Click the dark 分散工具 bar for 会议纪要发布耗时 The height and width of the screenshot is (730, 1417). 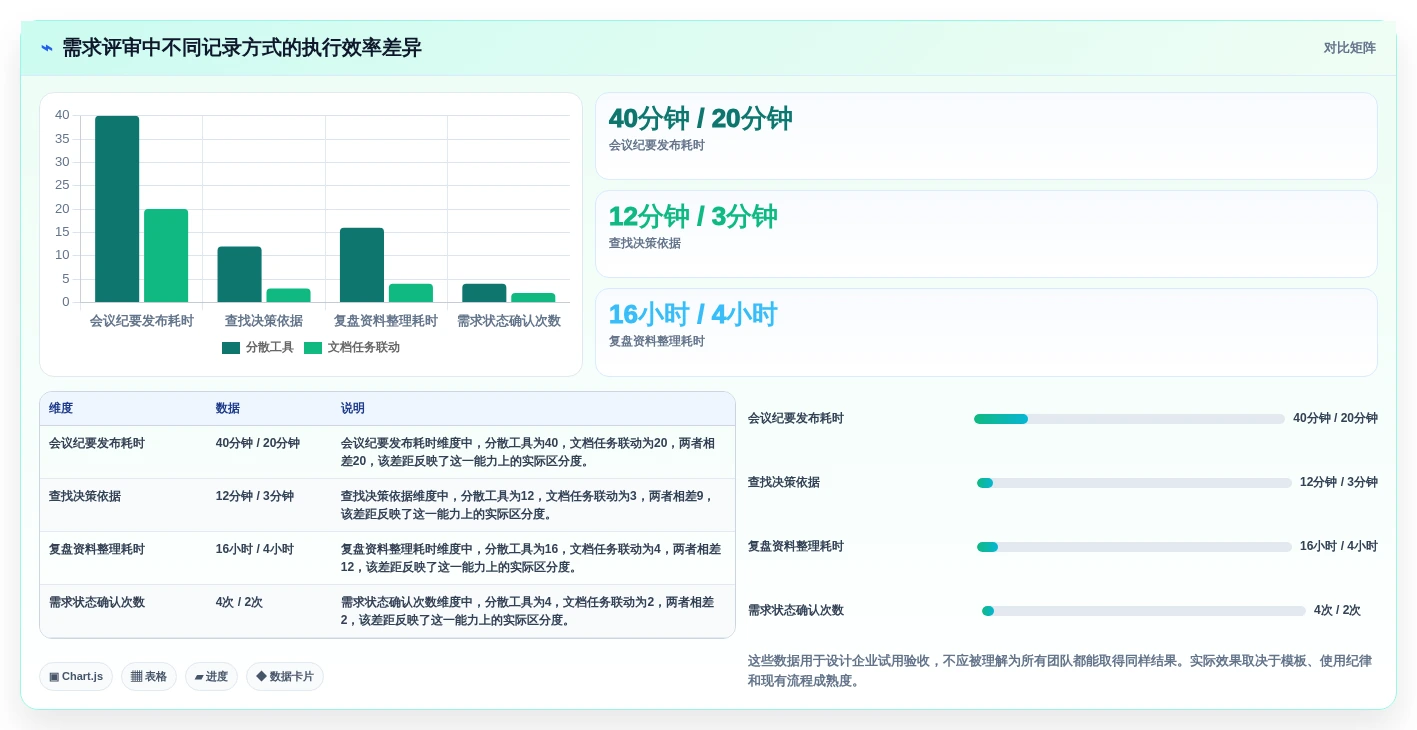(117, 209)
